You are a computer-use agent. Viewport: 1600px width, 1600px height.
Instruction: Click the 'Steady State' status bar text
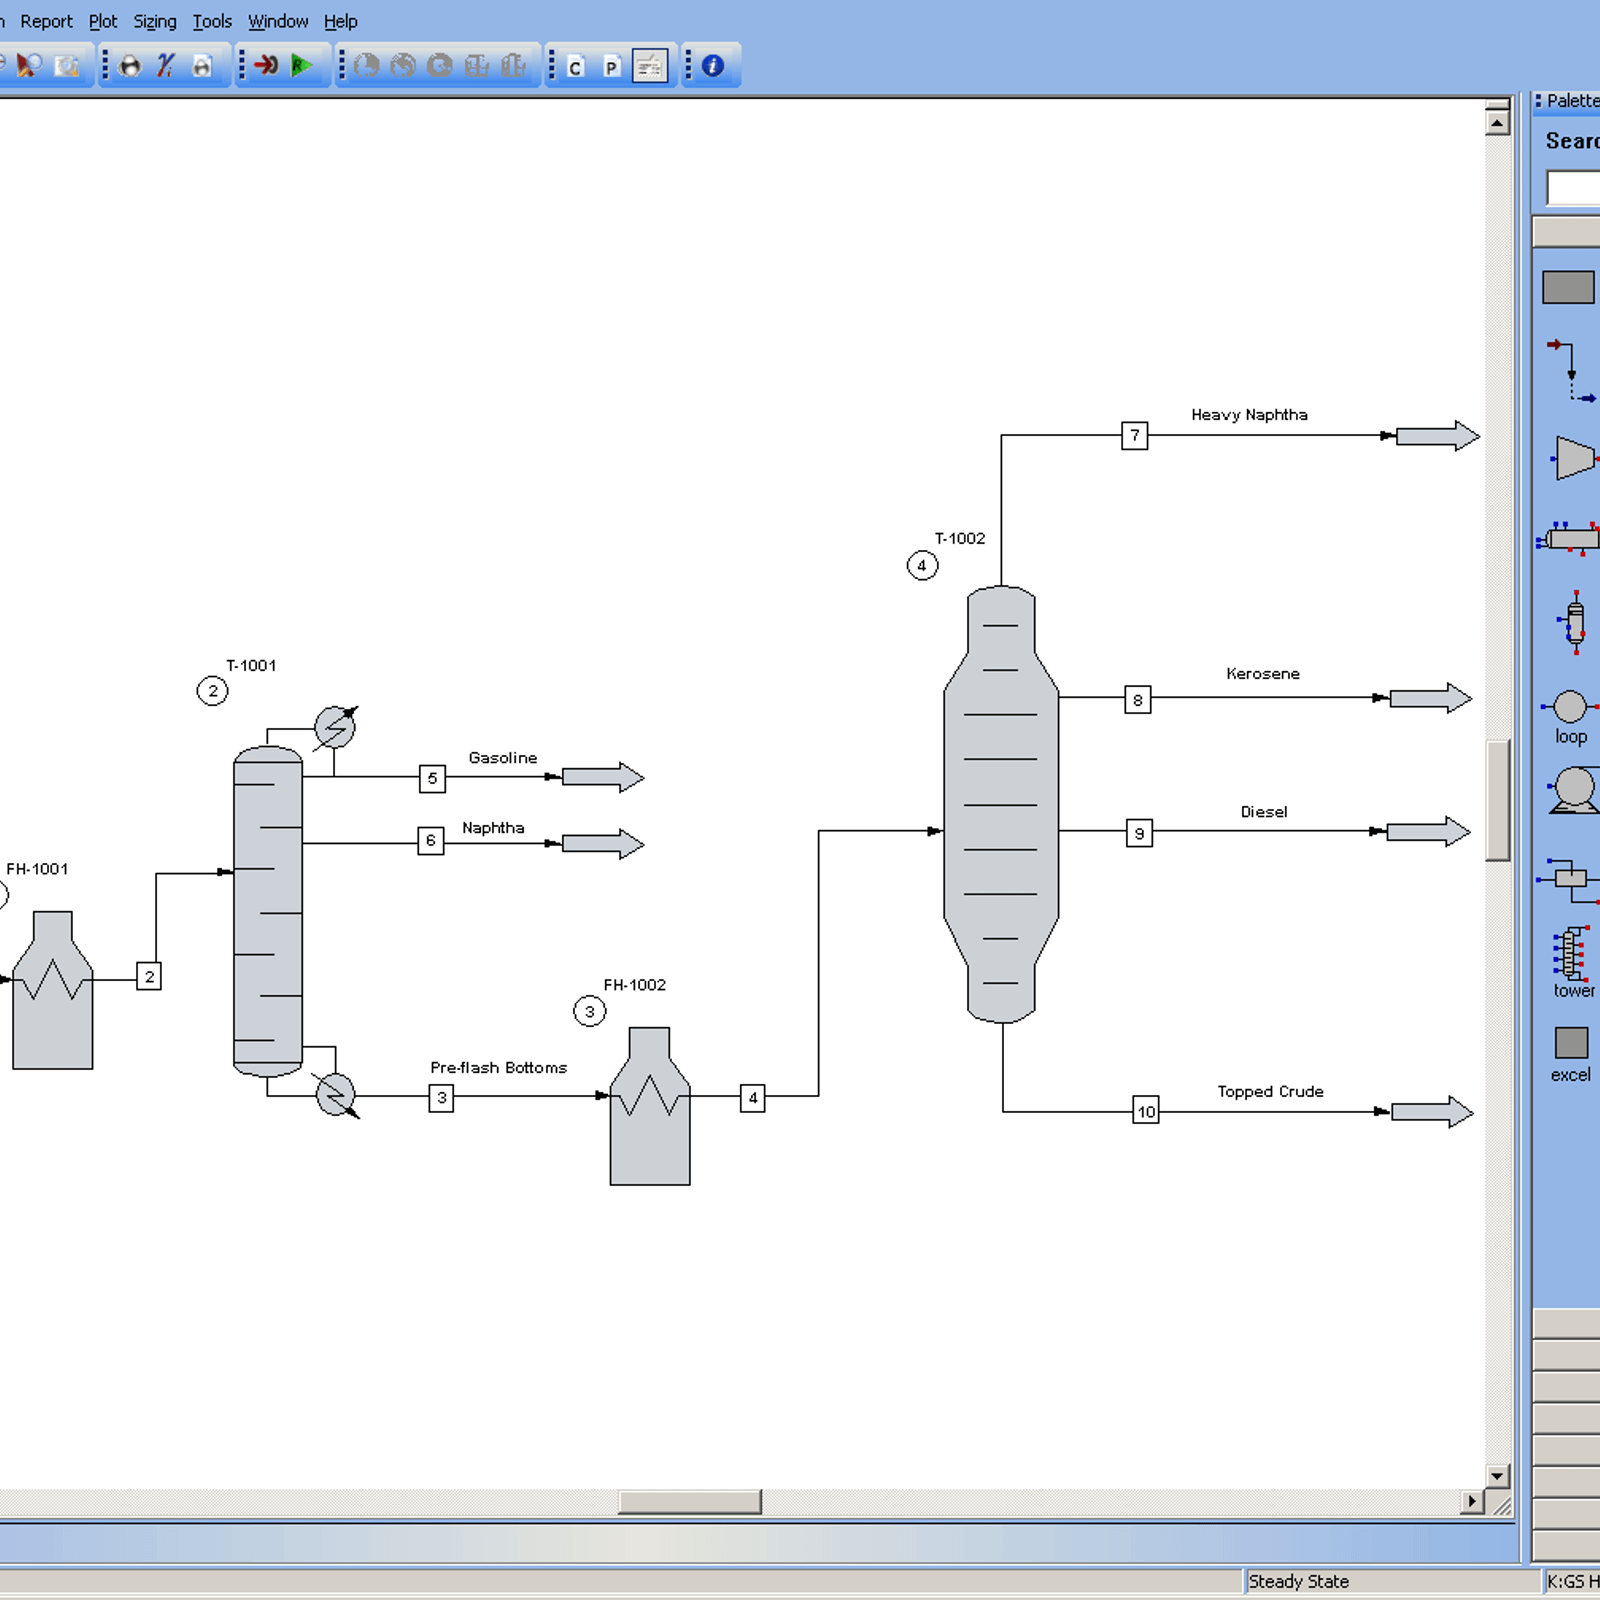point(1298,1581)
